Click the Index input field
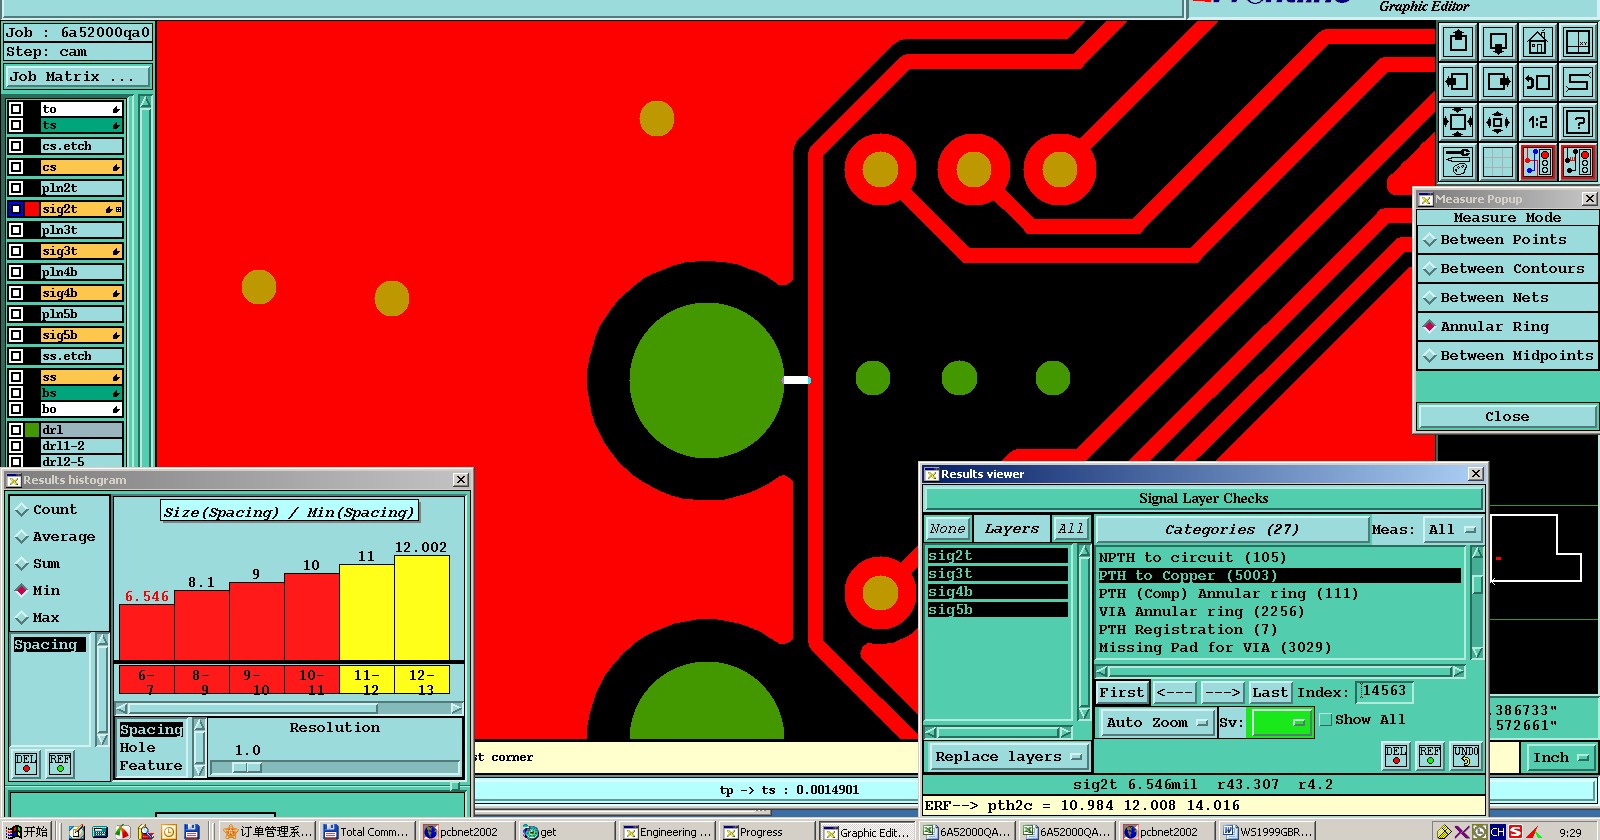The height and width of the screenshot is (840, 1600). (x=1385, y=692)
